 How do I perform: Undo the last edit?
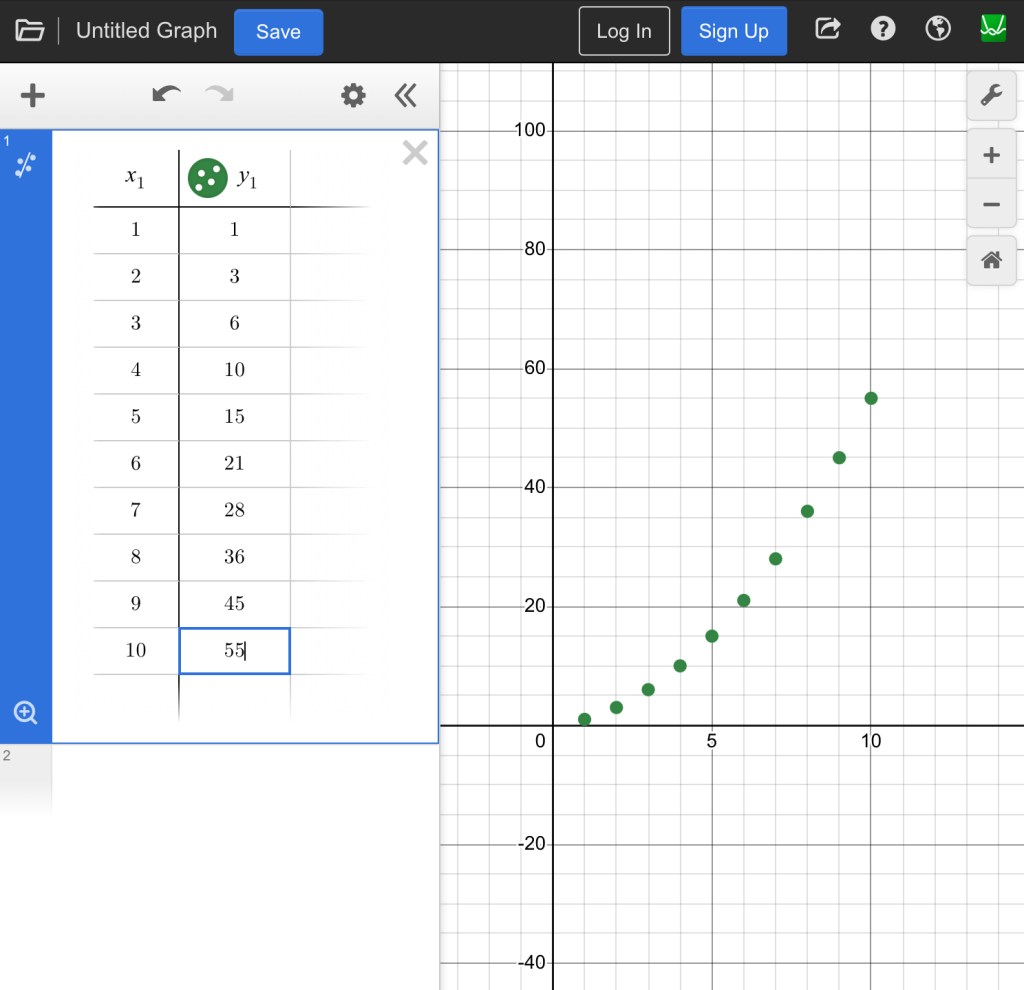(x=166, y=95)
